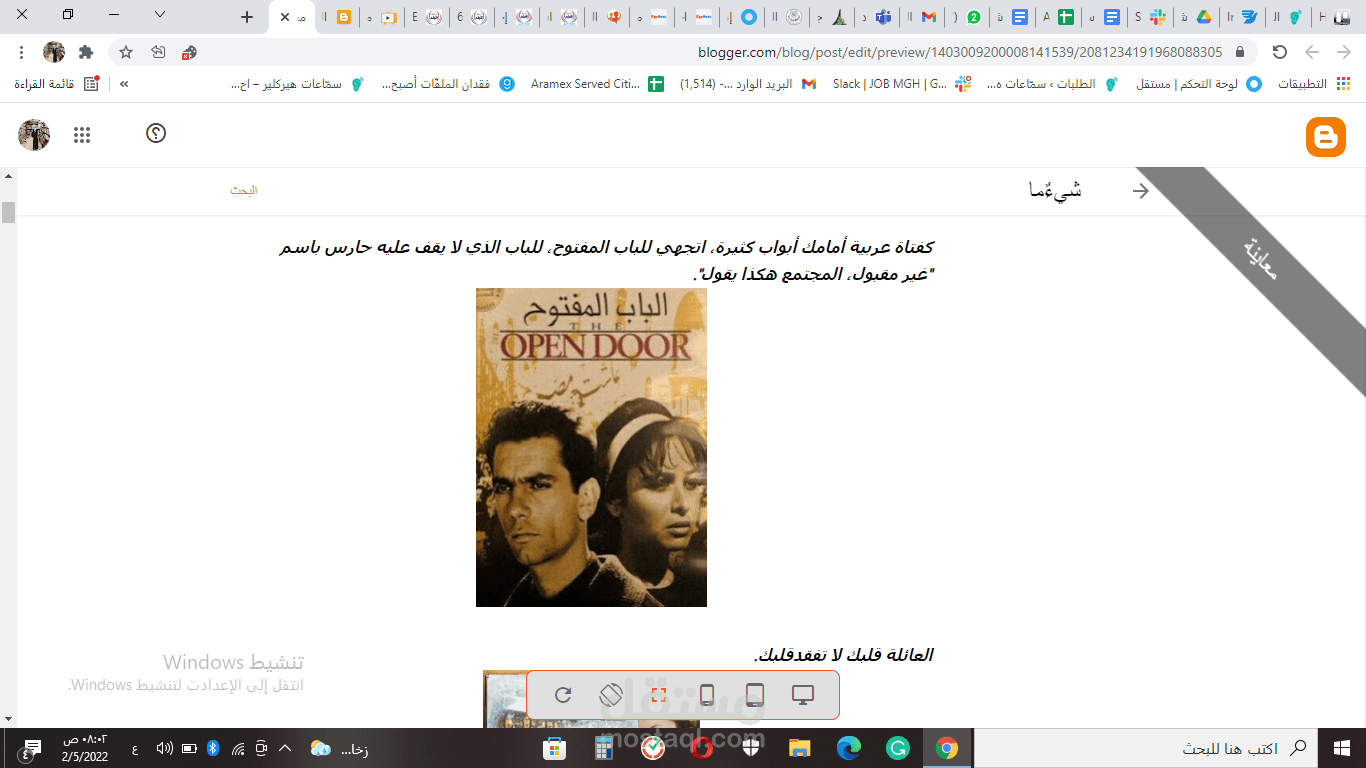Click the lock icon in address bar
This screenshot has width=1366, height=768.
(x=1241, y=52)
